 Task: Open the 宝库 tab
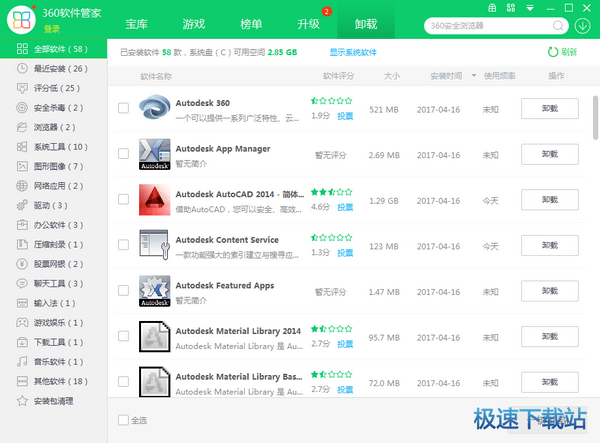(x=137, y=24)
